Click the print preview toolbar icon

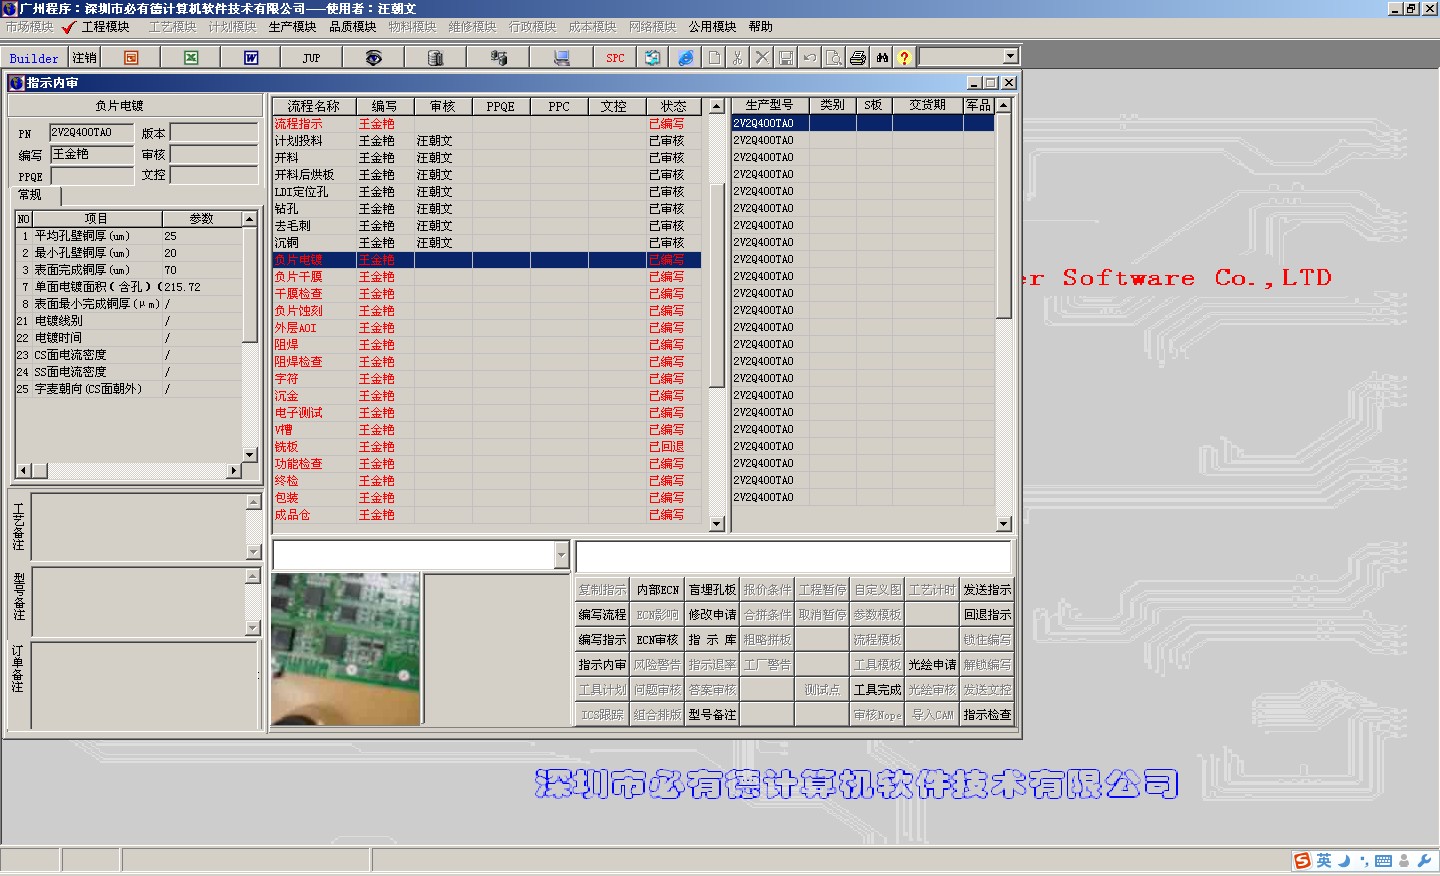tap(834, 58)
